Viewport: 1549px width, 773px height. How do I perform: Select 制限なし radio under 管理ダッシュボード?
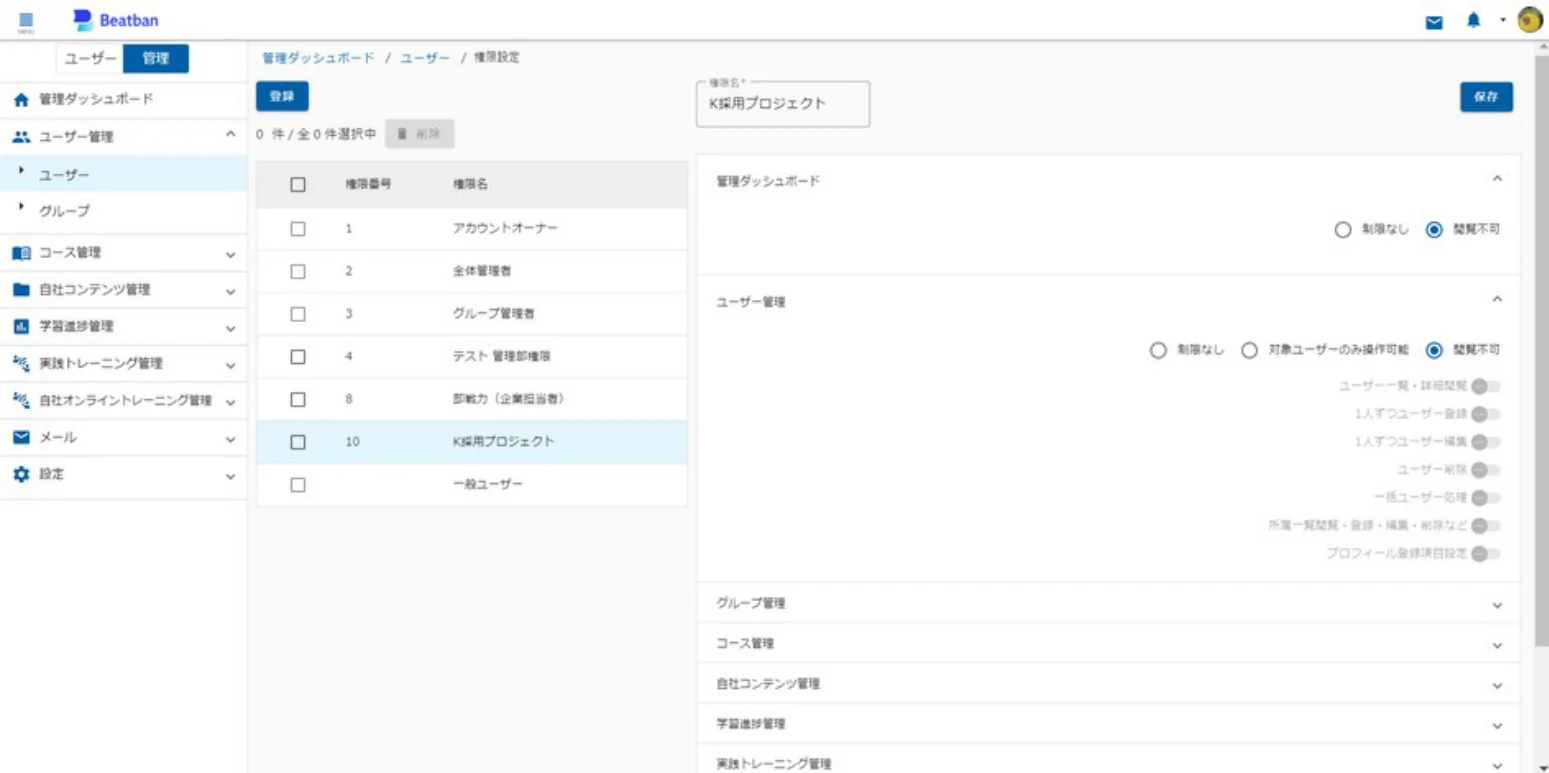pyautogui.click(x=1343, y=230)
